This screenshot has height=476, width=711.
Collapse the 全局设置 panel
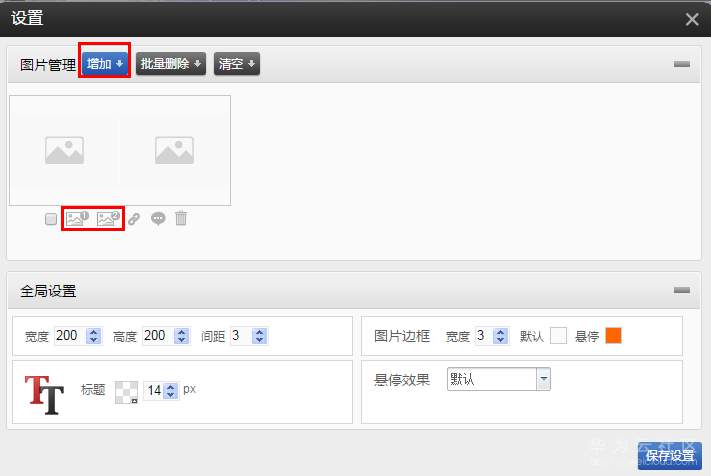682,290
